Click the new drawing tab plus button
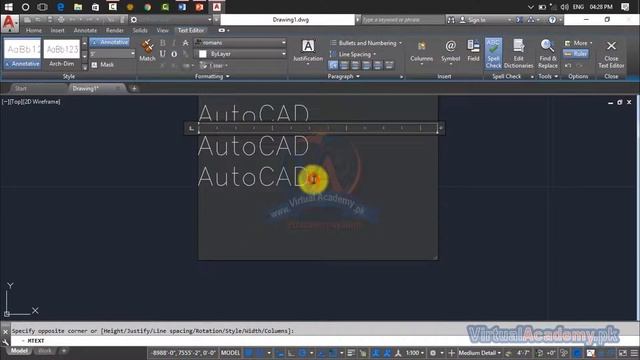 (x=134, y=88)
